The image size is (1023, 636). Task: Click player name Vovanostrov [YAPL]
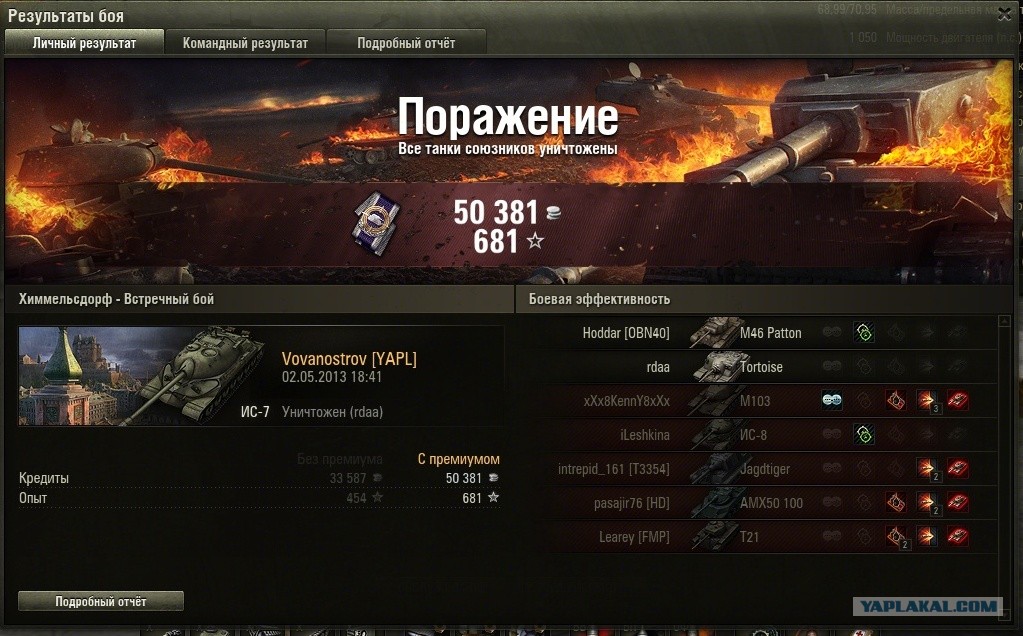point(349,359)
